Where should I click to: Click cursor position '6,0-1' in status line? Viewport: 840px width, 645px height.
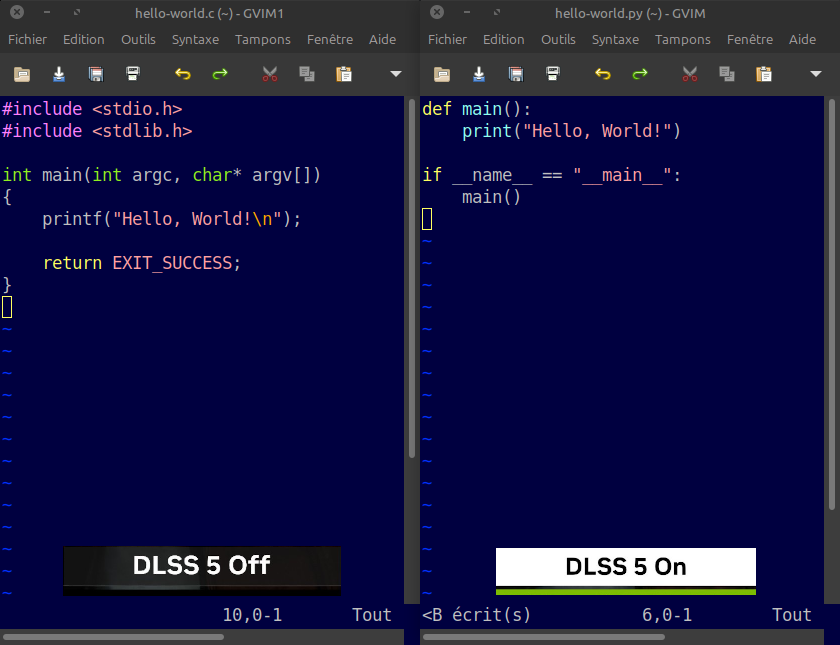point(667,615)
